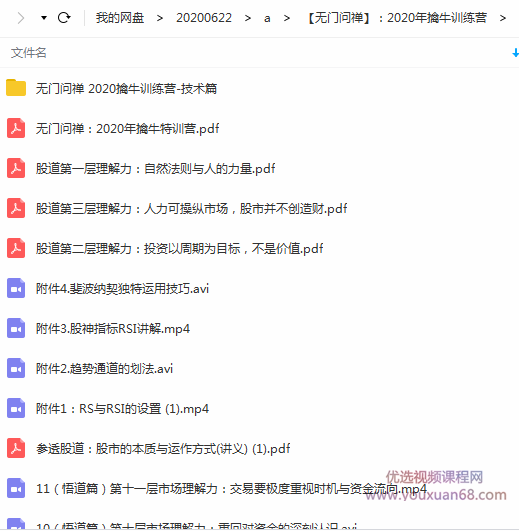
Task: Select 股道第一层理解力：自然法则与人的力量.pdf
Action: coord(155,169)
